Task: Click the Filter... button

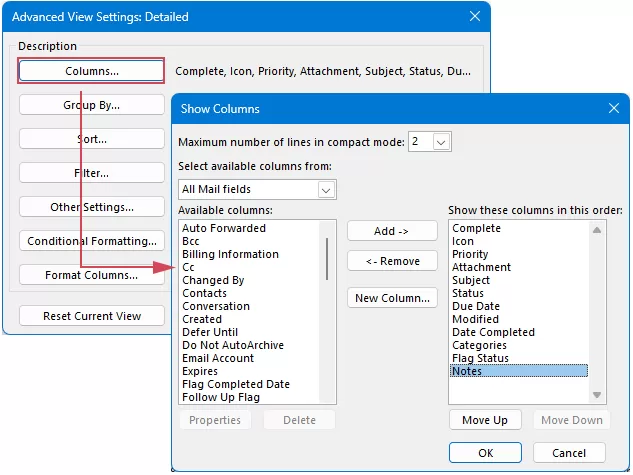Action: [92, 173]
